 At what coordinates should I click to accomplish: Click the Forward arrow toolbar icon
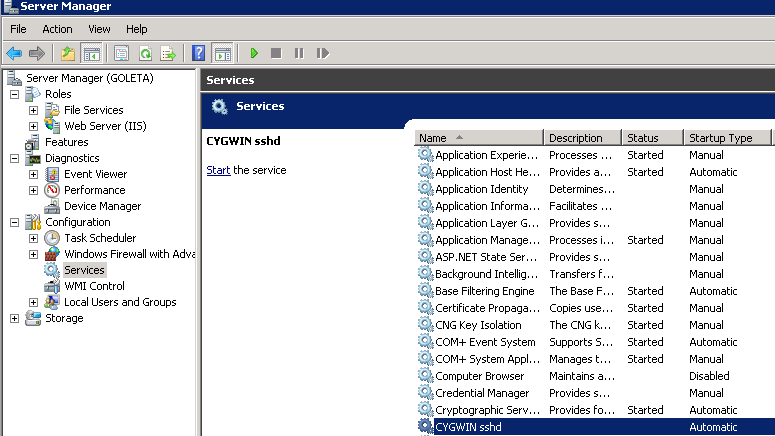click(x=37, y=53)
